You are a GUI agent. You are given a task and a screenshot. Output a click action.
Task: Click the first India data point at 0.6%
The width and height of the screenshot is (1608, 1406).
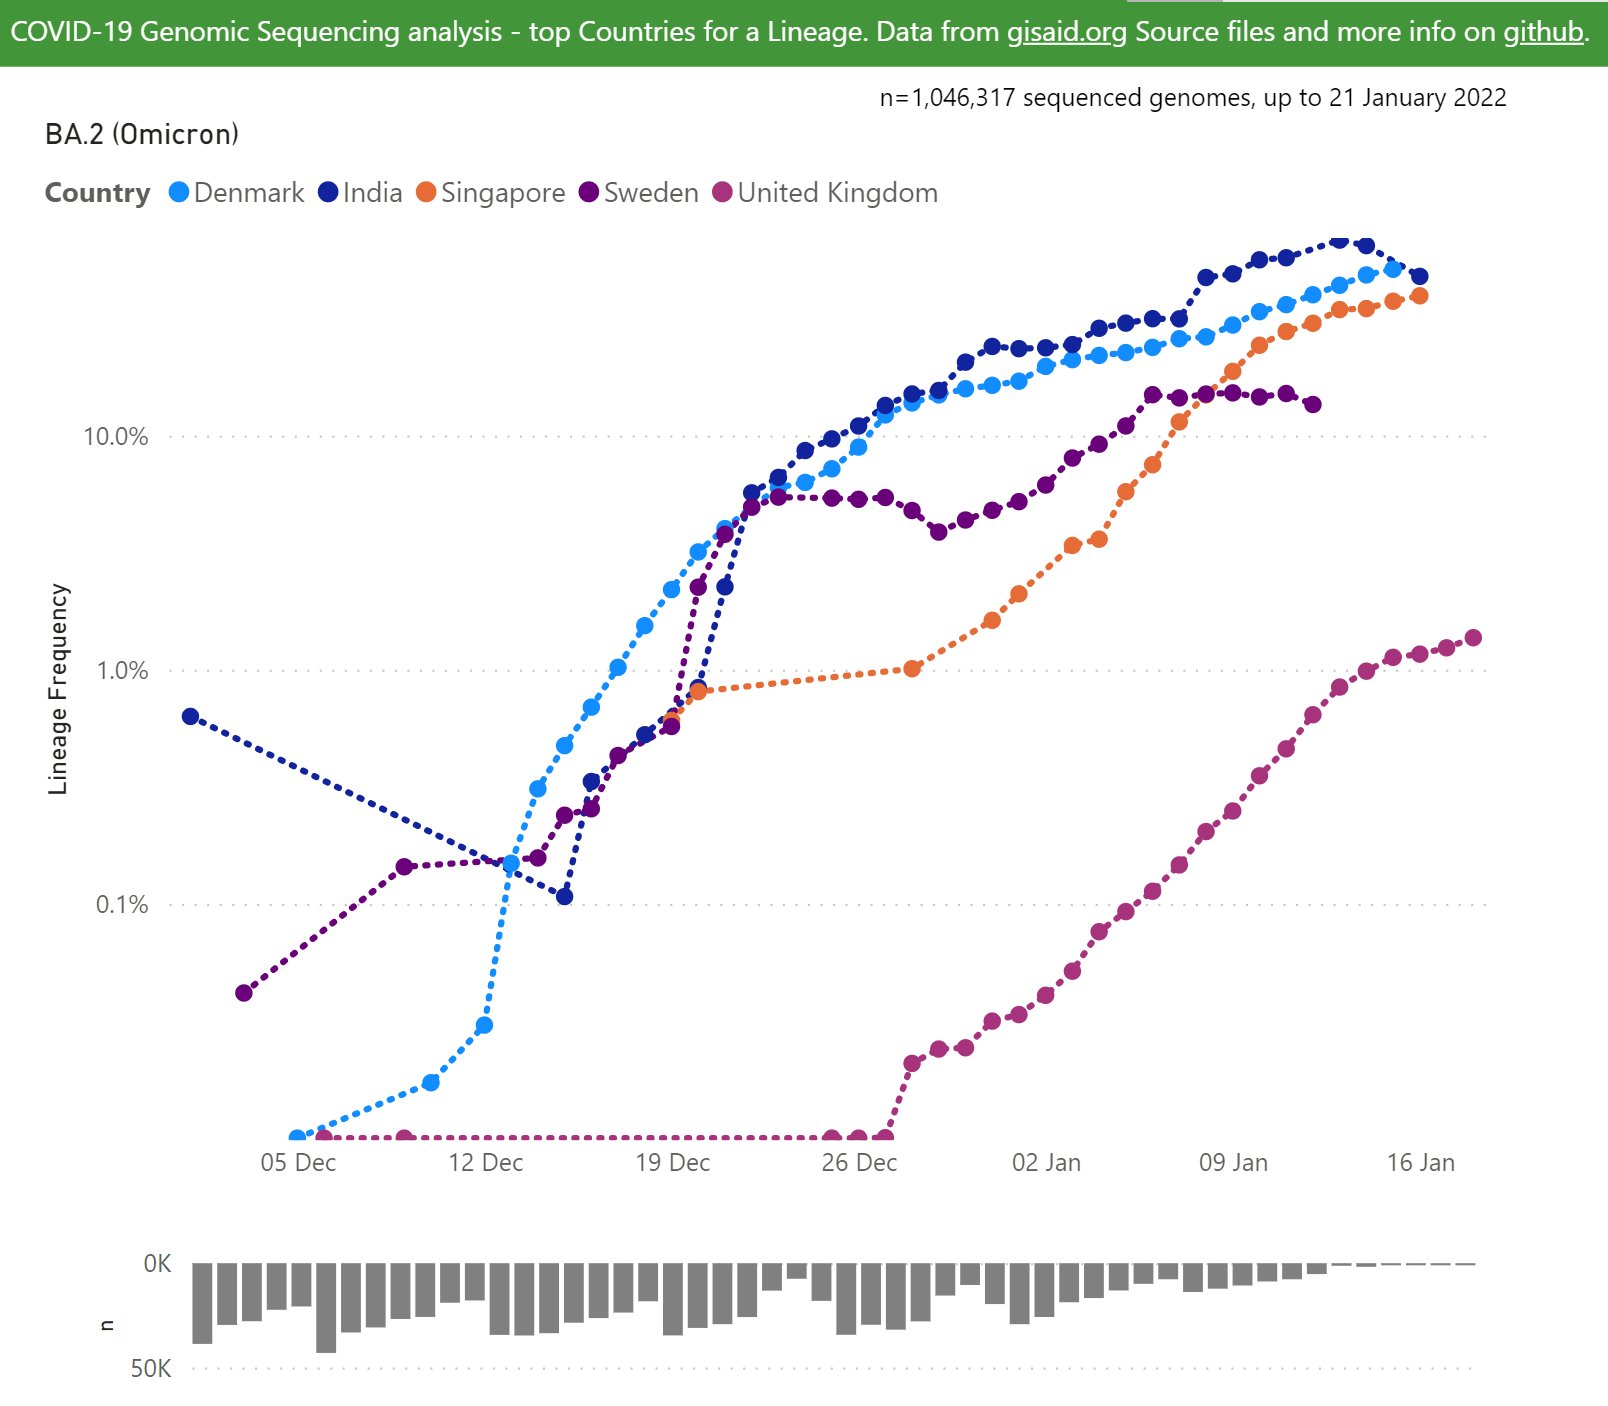point(190,716)
